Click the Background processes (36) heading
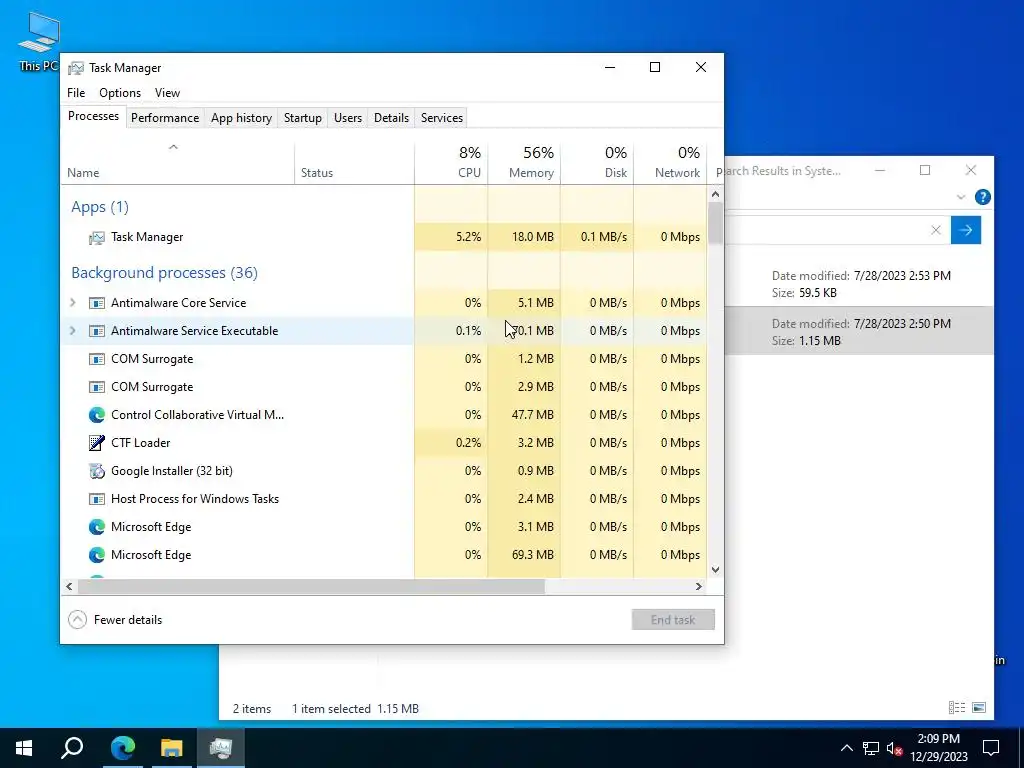The height and width of the screenshot is (768, 1024). point(165,273)
